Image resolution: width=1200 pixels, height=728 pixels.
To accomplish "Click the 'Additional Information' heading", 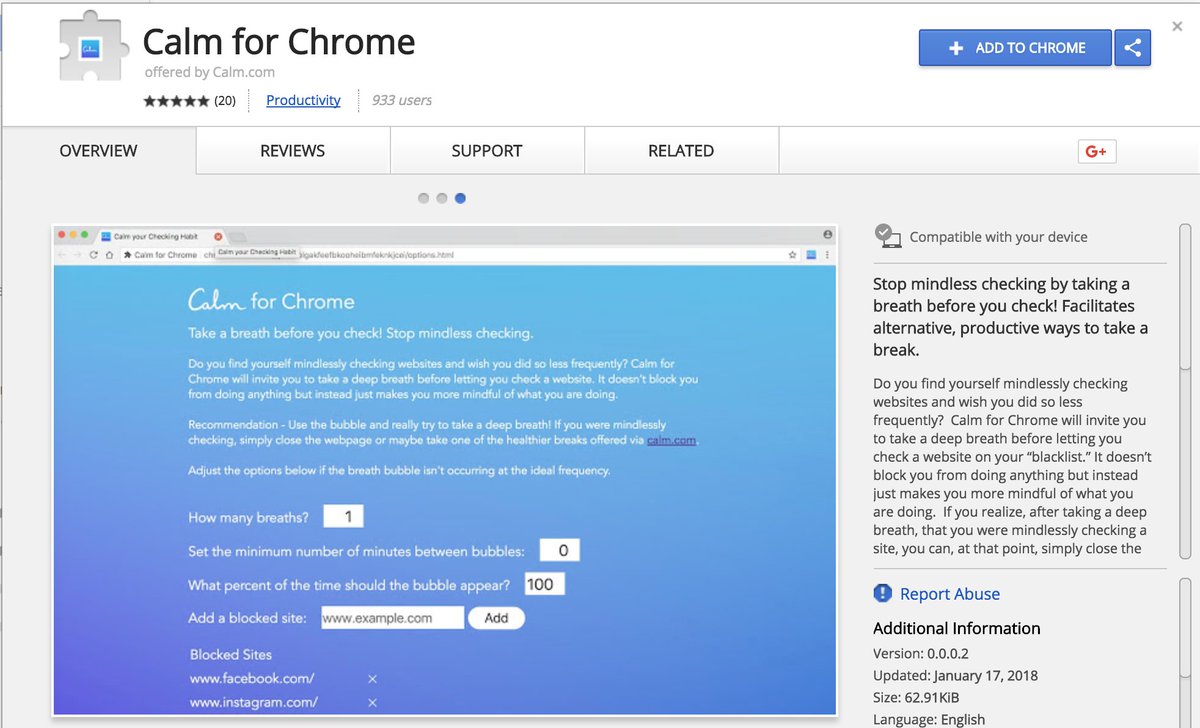I will click(957, 628).
